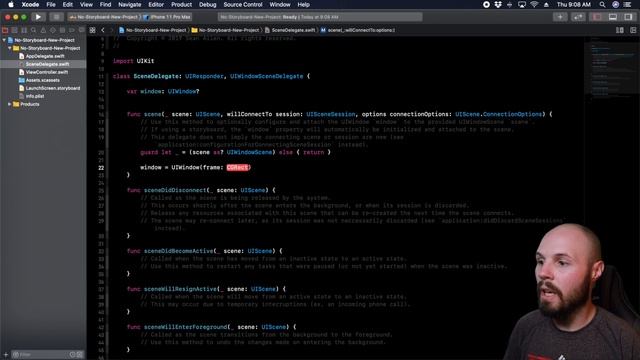Open the File menu
640x360 pixels.
51,4
